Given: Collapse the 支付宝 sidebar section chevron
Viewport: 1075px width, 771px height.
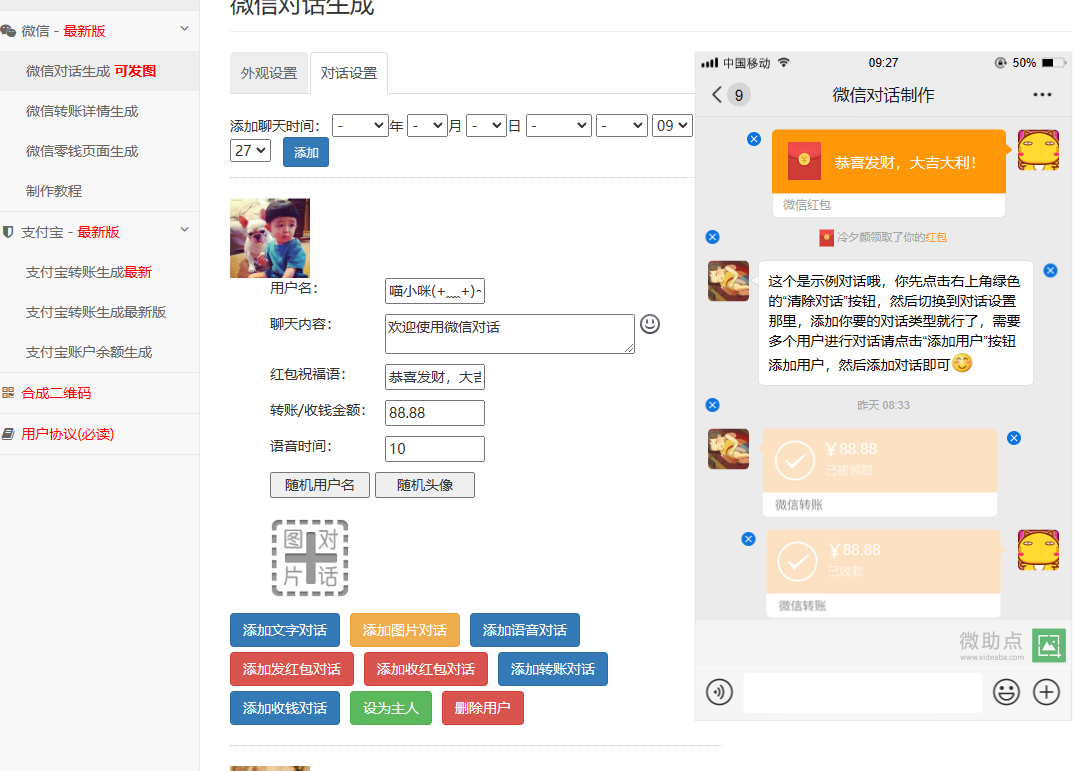Looking at the screenshot, I should pos(184,230).
